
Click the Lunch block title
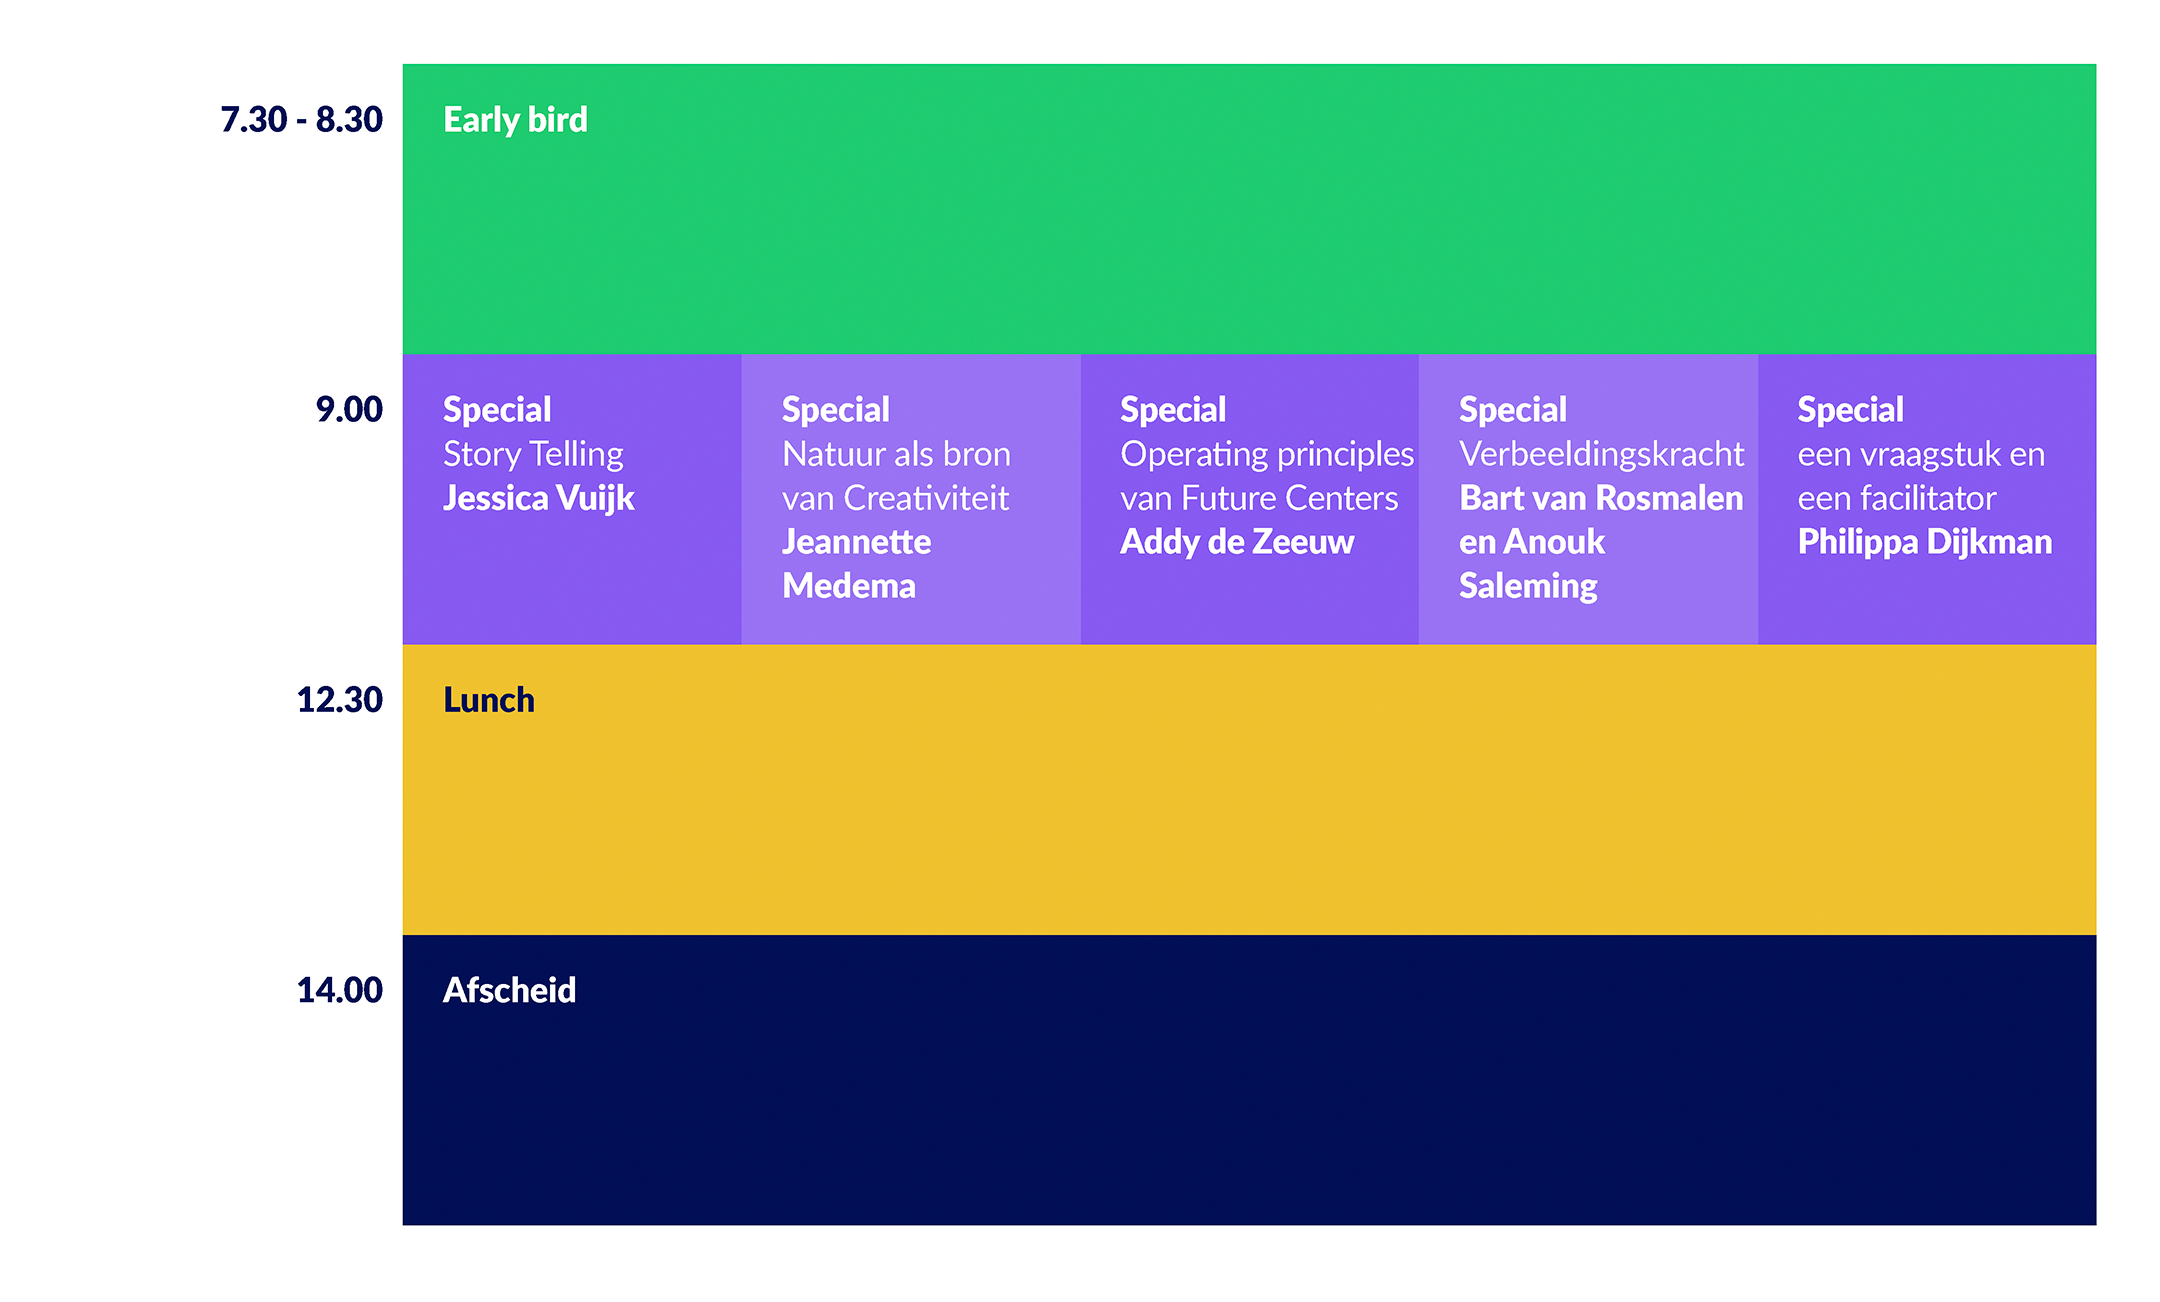click(489, 700)
